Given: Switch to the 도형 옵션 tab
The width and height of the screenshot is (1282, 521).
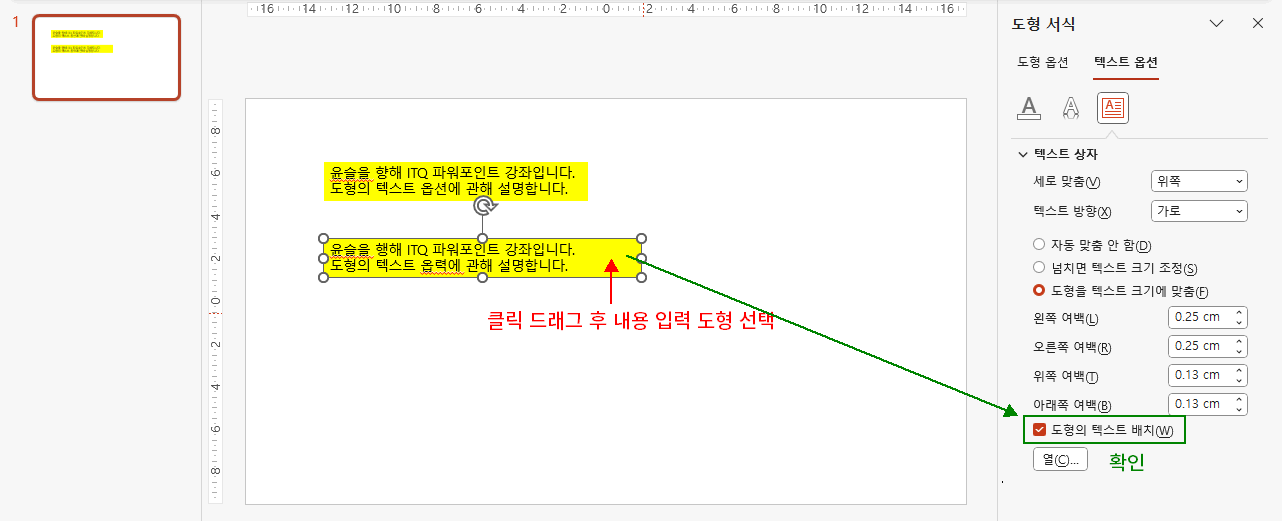Looking at the screenshot, I should coord(1043,62).
